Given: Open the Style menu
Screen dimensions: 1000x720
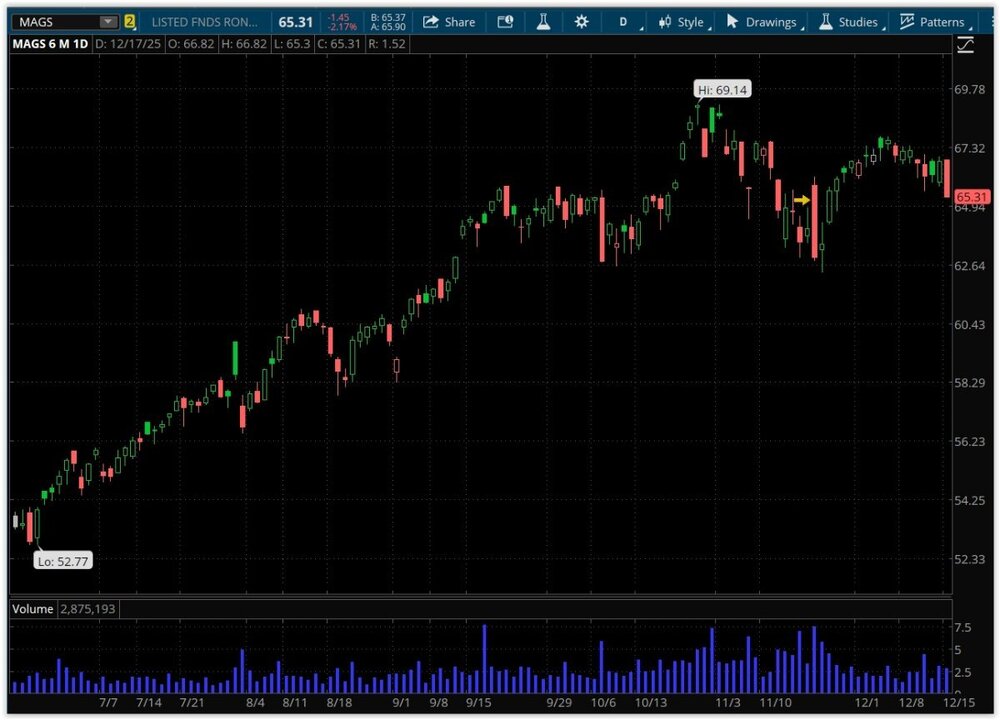Looking at the screenshot, I should coord(682,22).
